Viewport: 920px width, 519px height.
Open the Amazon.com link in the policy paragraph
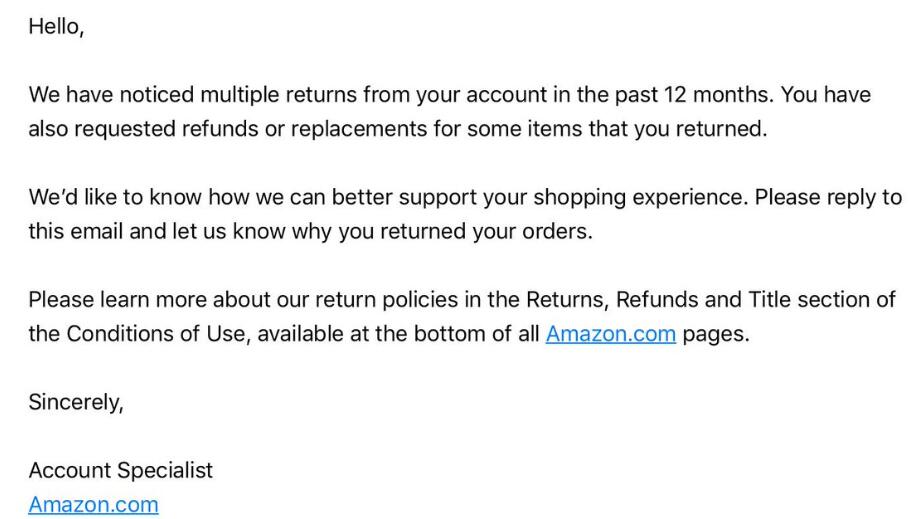pyautogui.click(x=610, y=334)
